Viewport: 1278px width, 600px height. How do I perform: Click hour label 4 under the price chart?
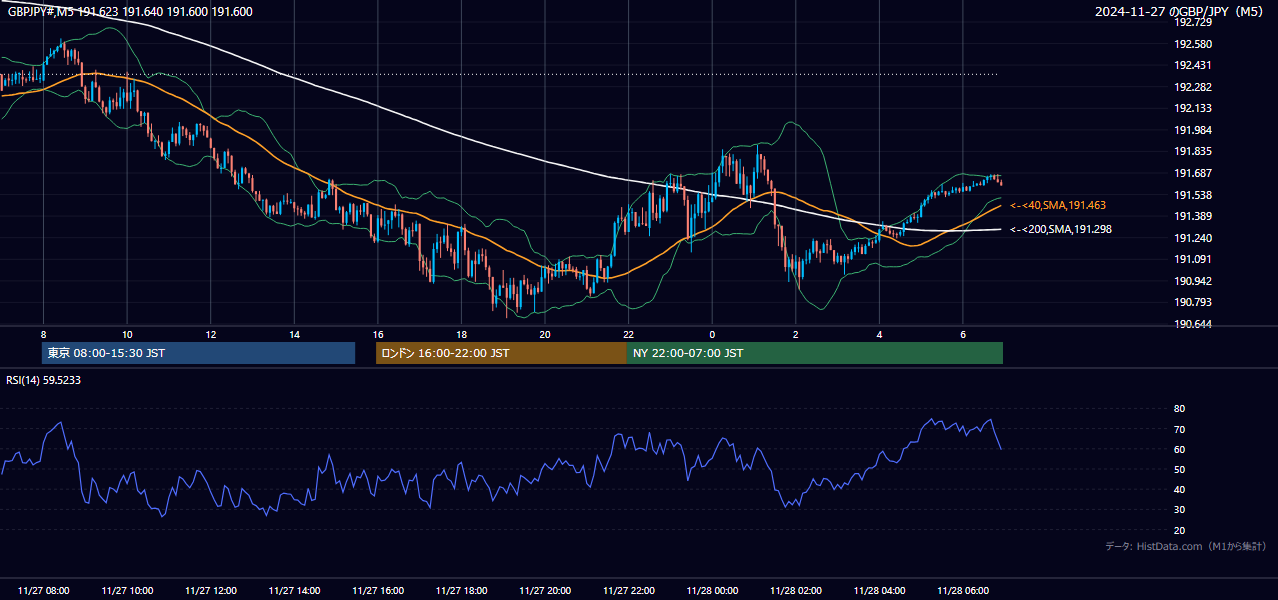tap(879, 334)
